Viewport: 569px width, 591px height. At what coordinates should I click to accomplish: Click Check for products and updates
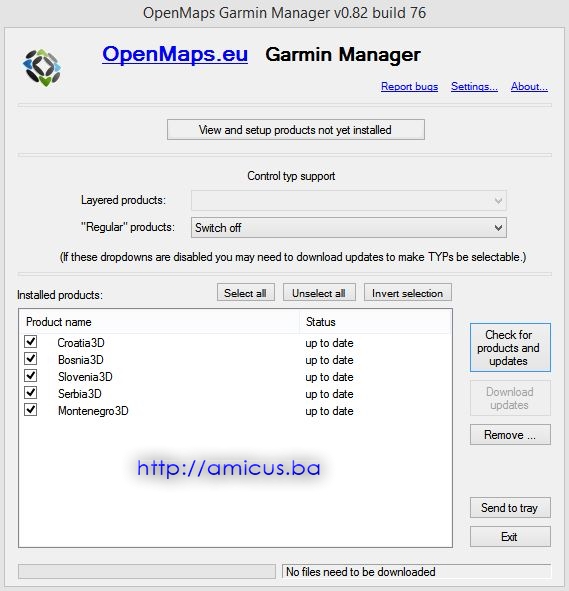(510, 348)
